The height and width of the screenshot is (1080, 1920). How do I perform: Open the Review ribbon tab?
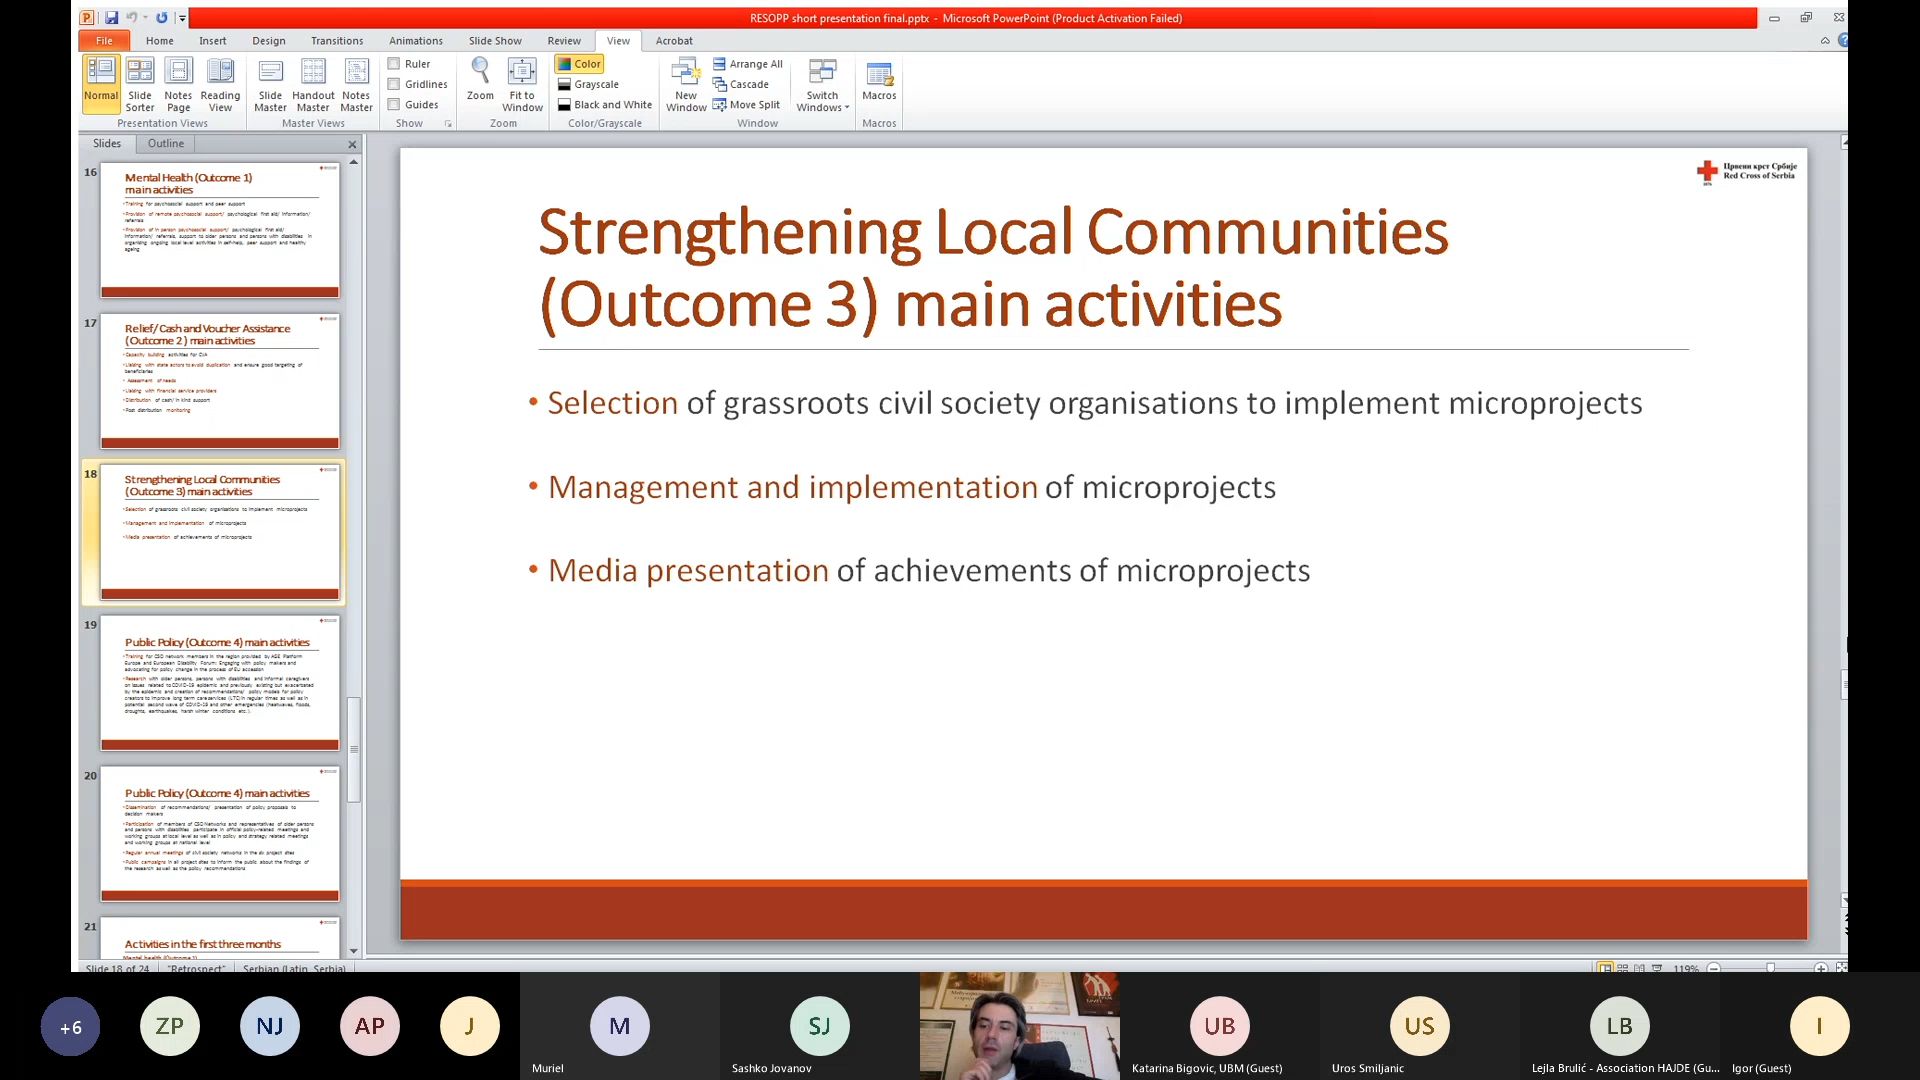click(564, 41)
